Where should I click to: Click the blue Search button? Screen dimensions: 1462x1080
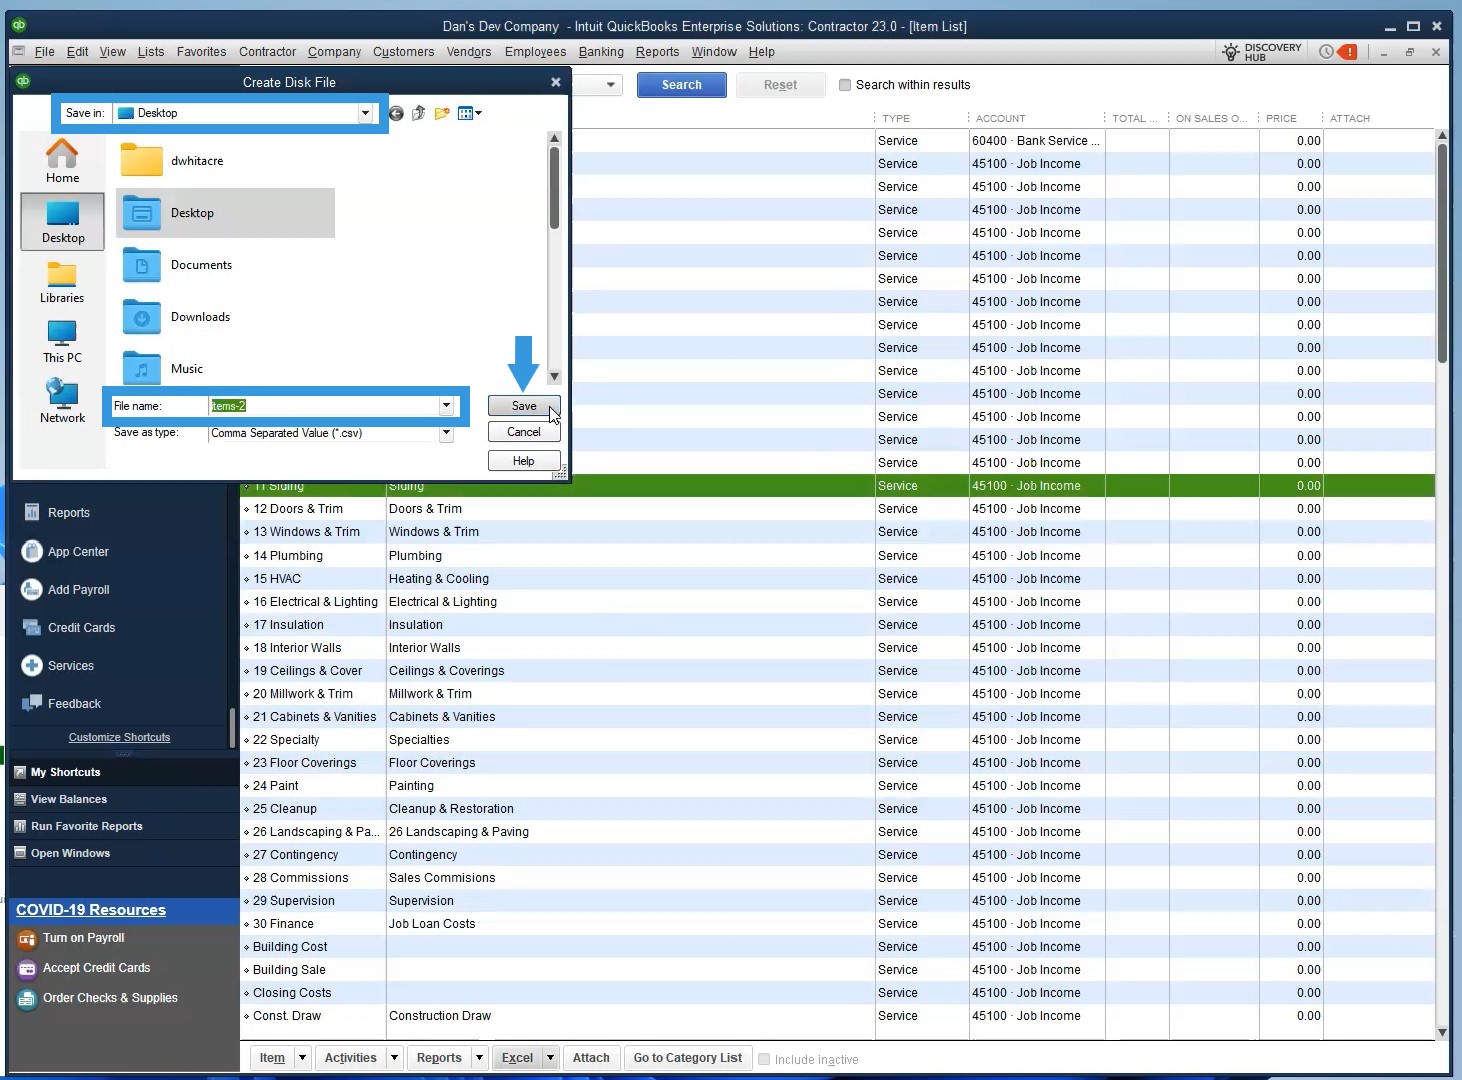click(681, 85)
